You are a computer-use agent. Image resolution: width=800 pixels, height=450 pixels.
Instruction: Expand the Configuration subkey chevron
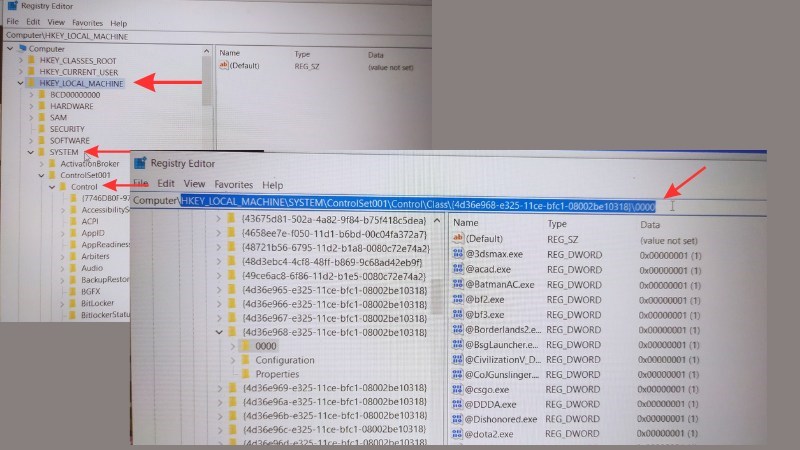point(233,360)
